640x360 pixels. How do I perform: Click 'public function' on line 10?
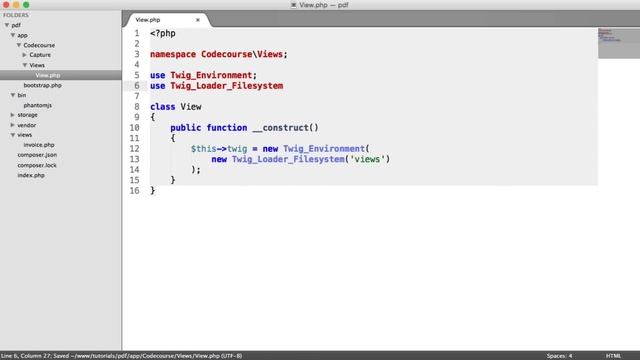click(x=209, y=128)
